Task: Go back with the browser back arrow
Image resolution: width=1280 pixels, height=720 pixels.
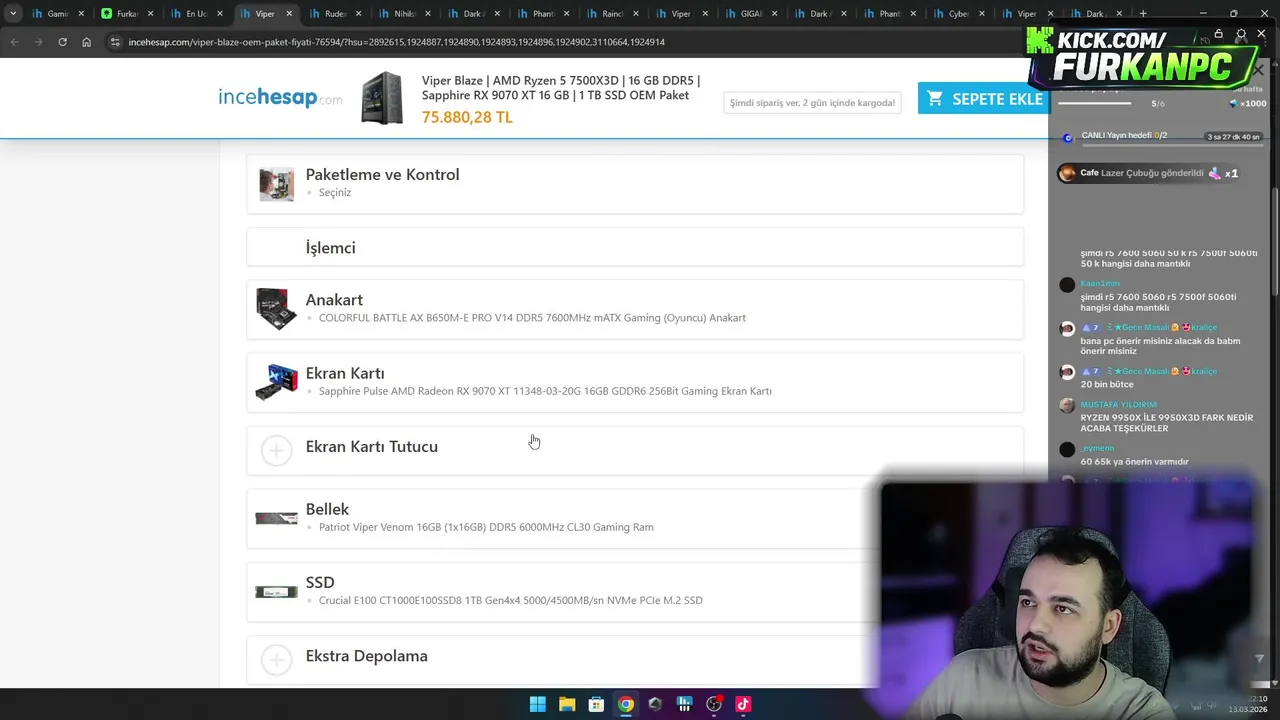Action: click(14, 42)
